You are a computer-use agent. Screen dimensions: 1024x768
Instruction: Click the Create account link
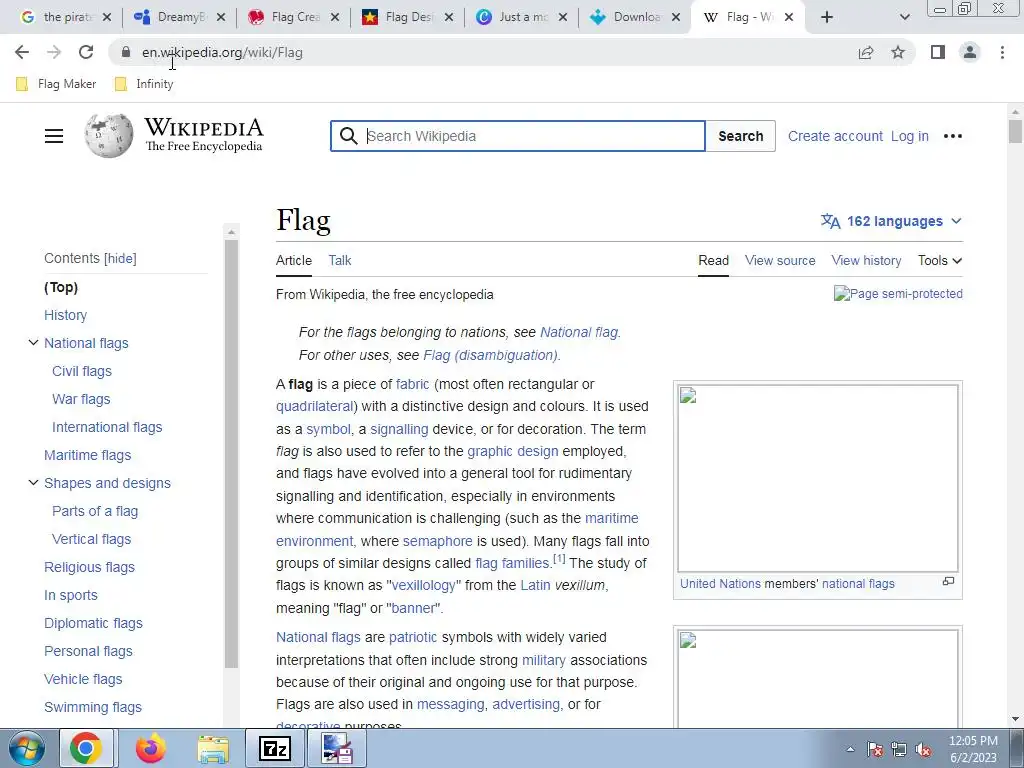(x=835, y=136)
